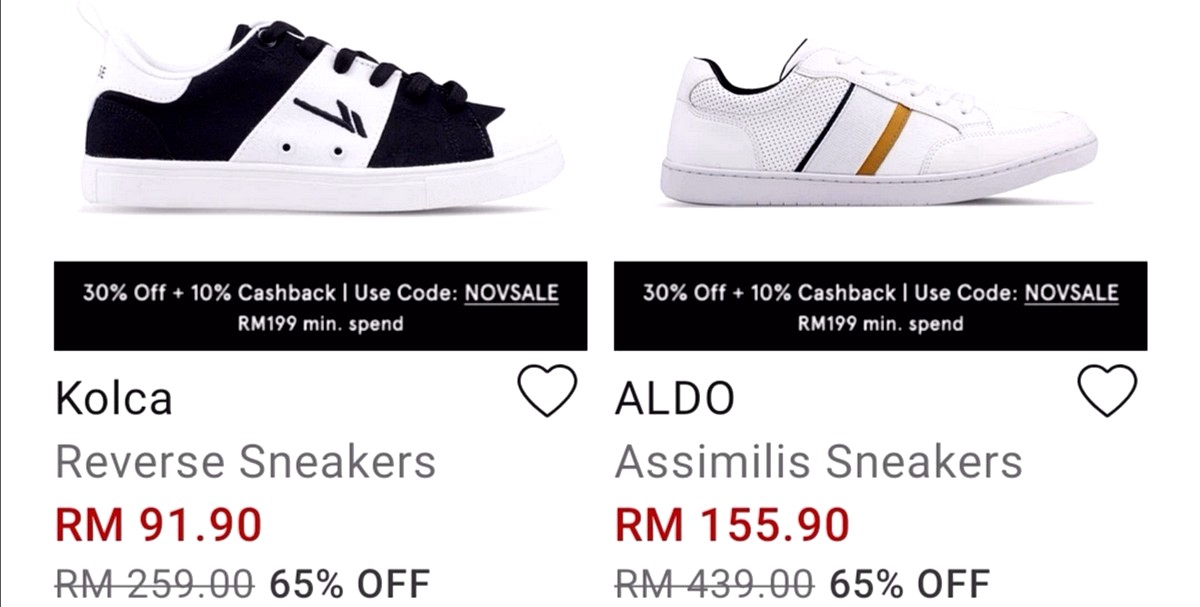Click NOVSALE code under Kolca sneakers
Screen dimensions: 1200x607
511,293
